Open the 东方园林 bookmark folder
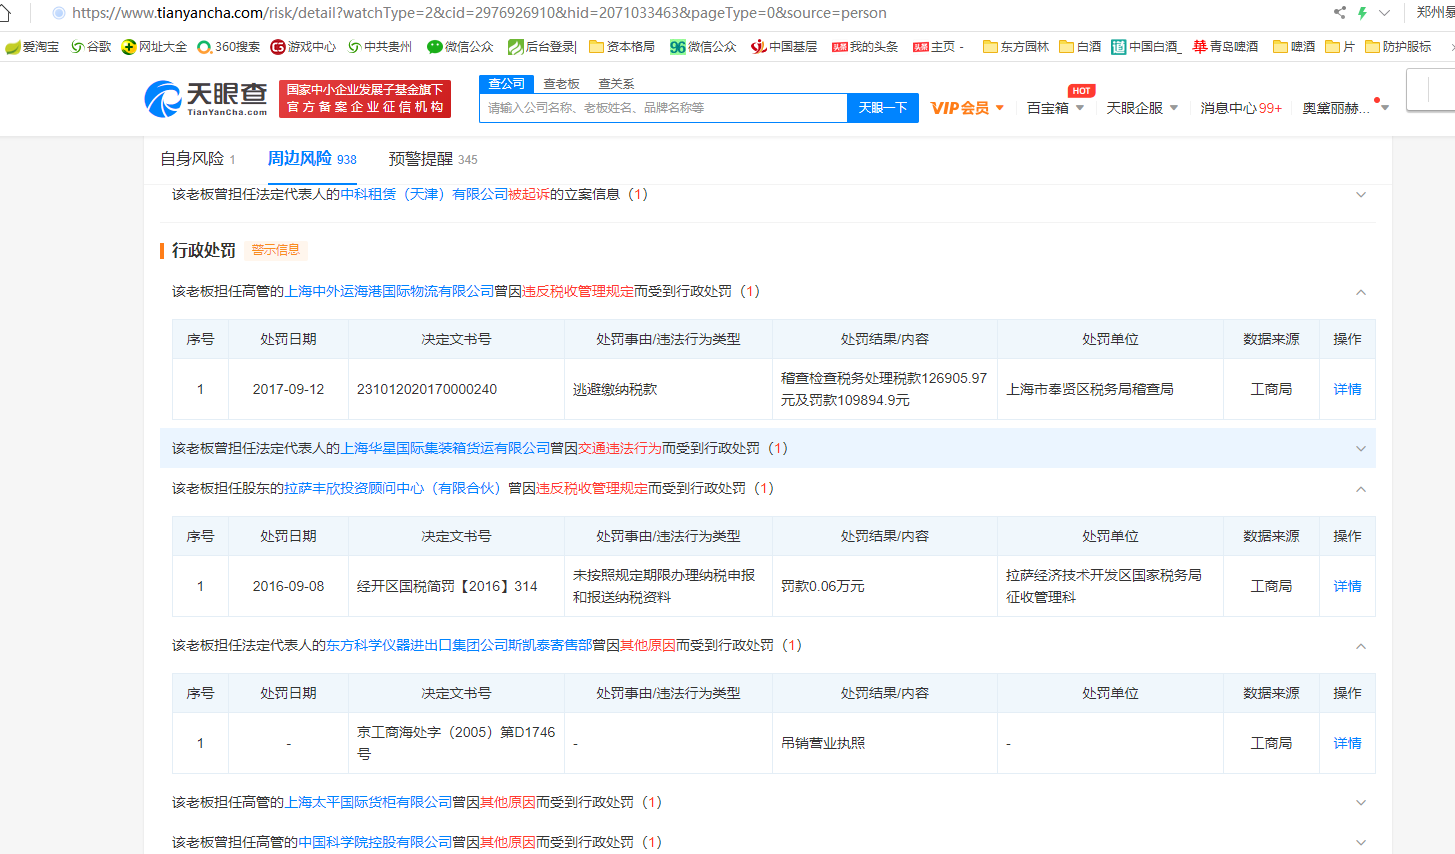 1016,47
